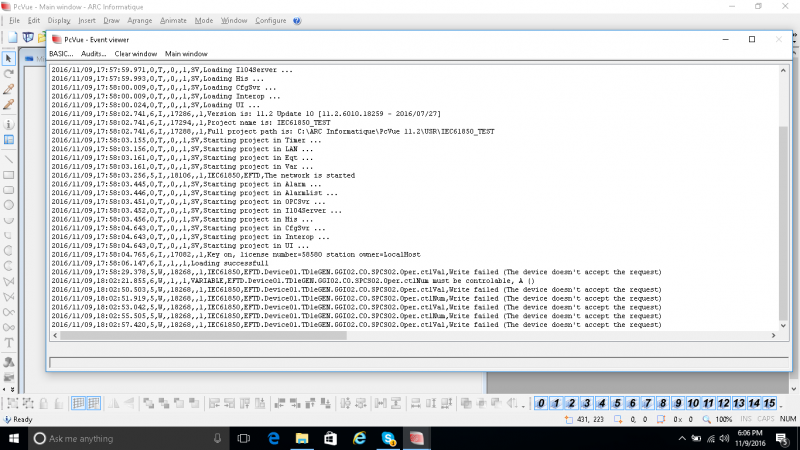Select the arrow pointer tool

coord(9,59)
